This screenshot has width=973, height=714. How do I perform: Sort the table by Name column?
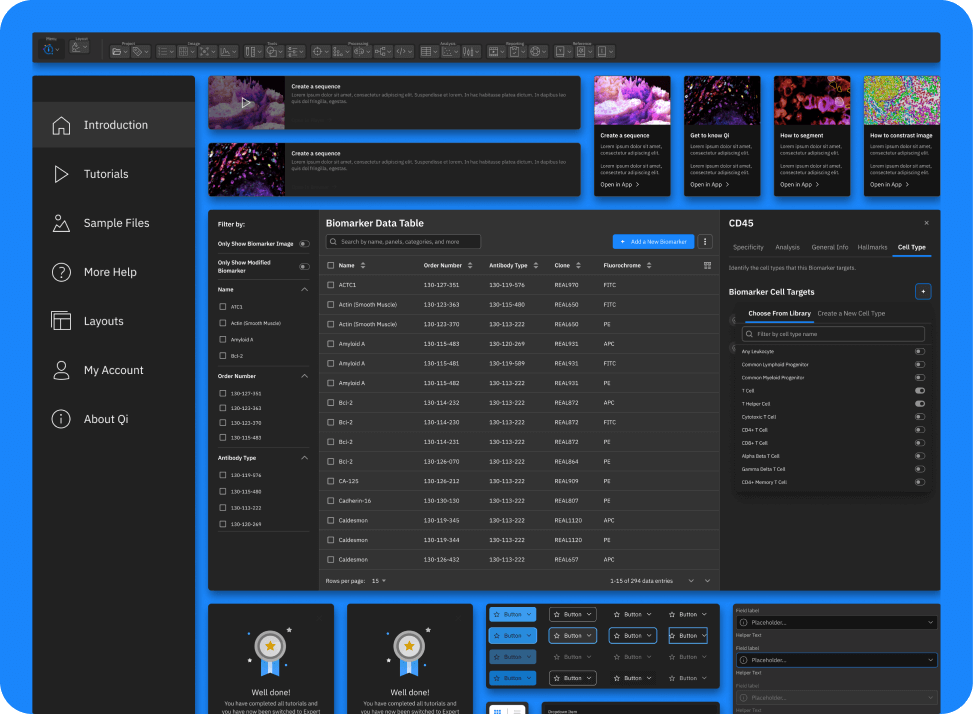tap(363, 266)
